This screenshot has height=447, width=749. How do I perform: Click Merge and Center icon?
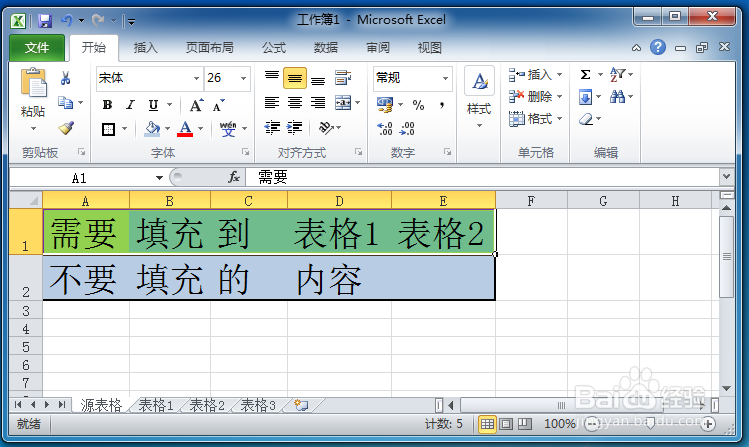click(x=343, y=102)
